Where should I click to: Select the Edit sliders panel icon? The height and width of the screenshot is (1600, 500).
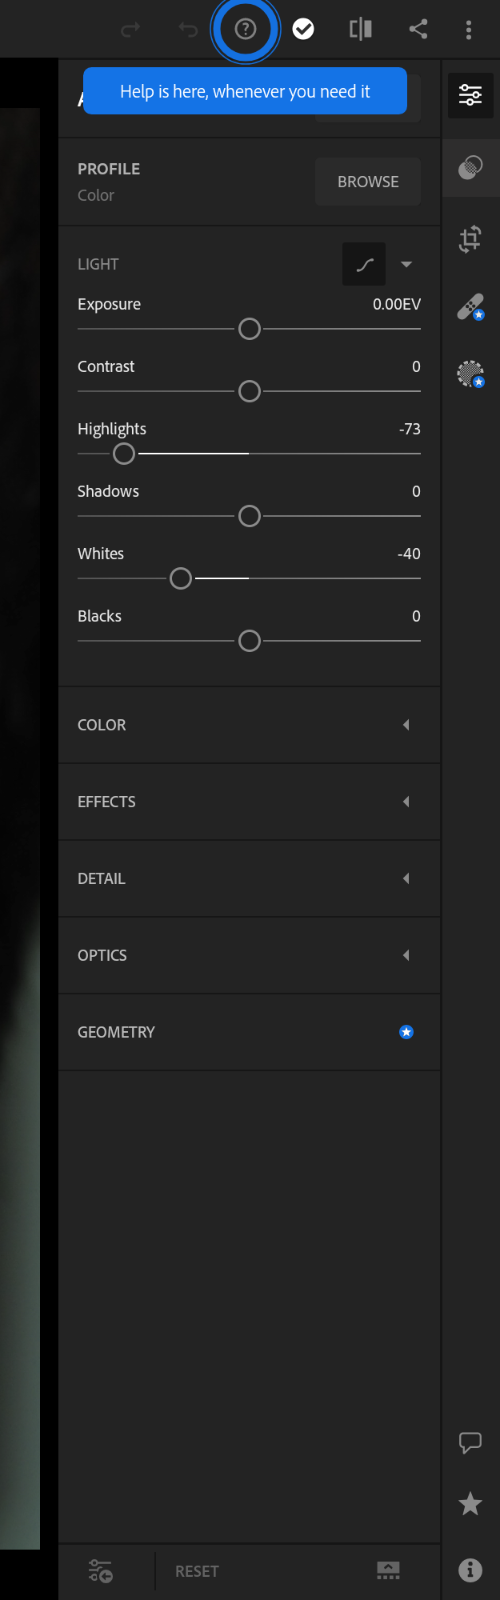(470, 95)
